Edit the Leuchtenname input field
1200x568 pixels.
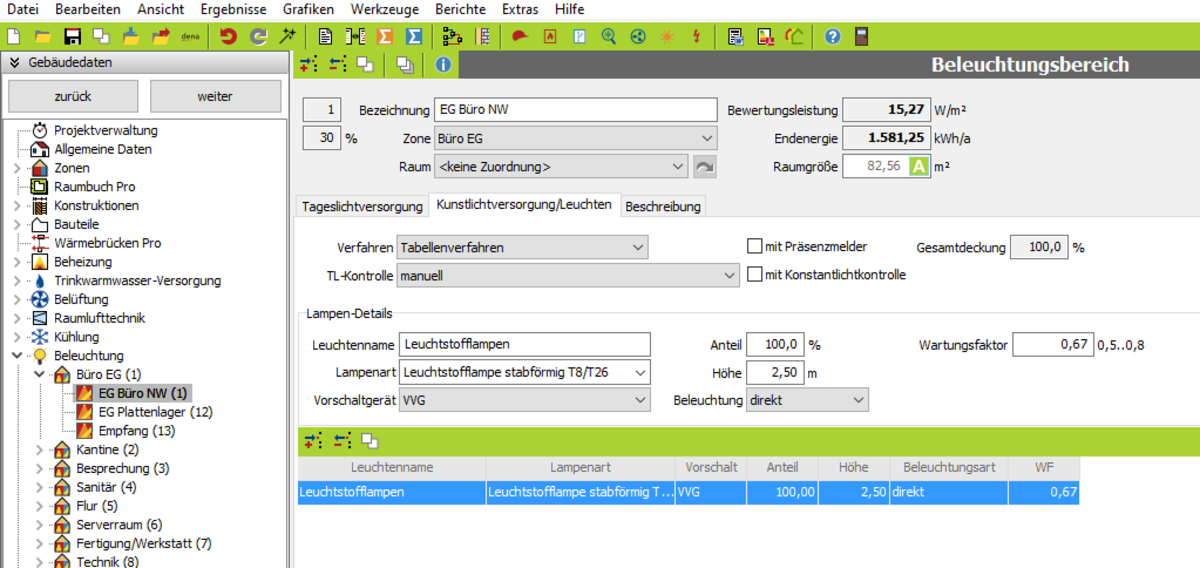click(524, 345)
